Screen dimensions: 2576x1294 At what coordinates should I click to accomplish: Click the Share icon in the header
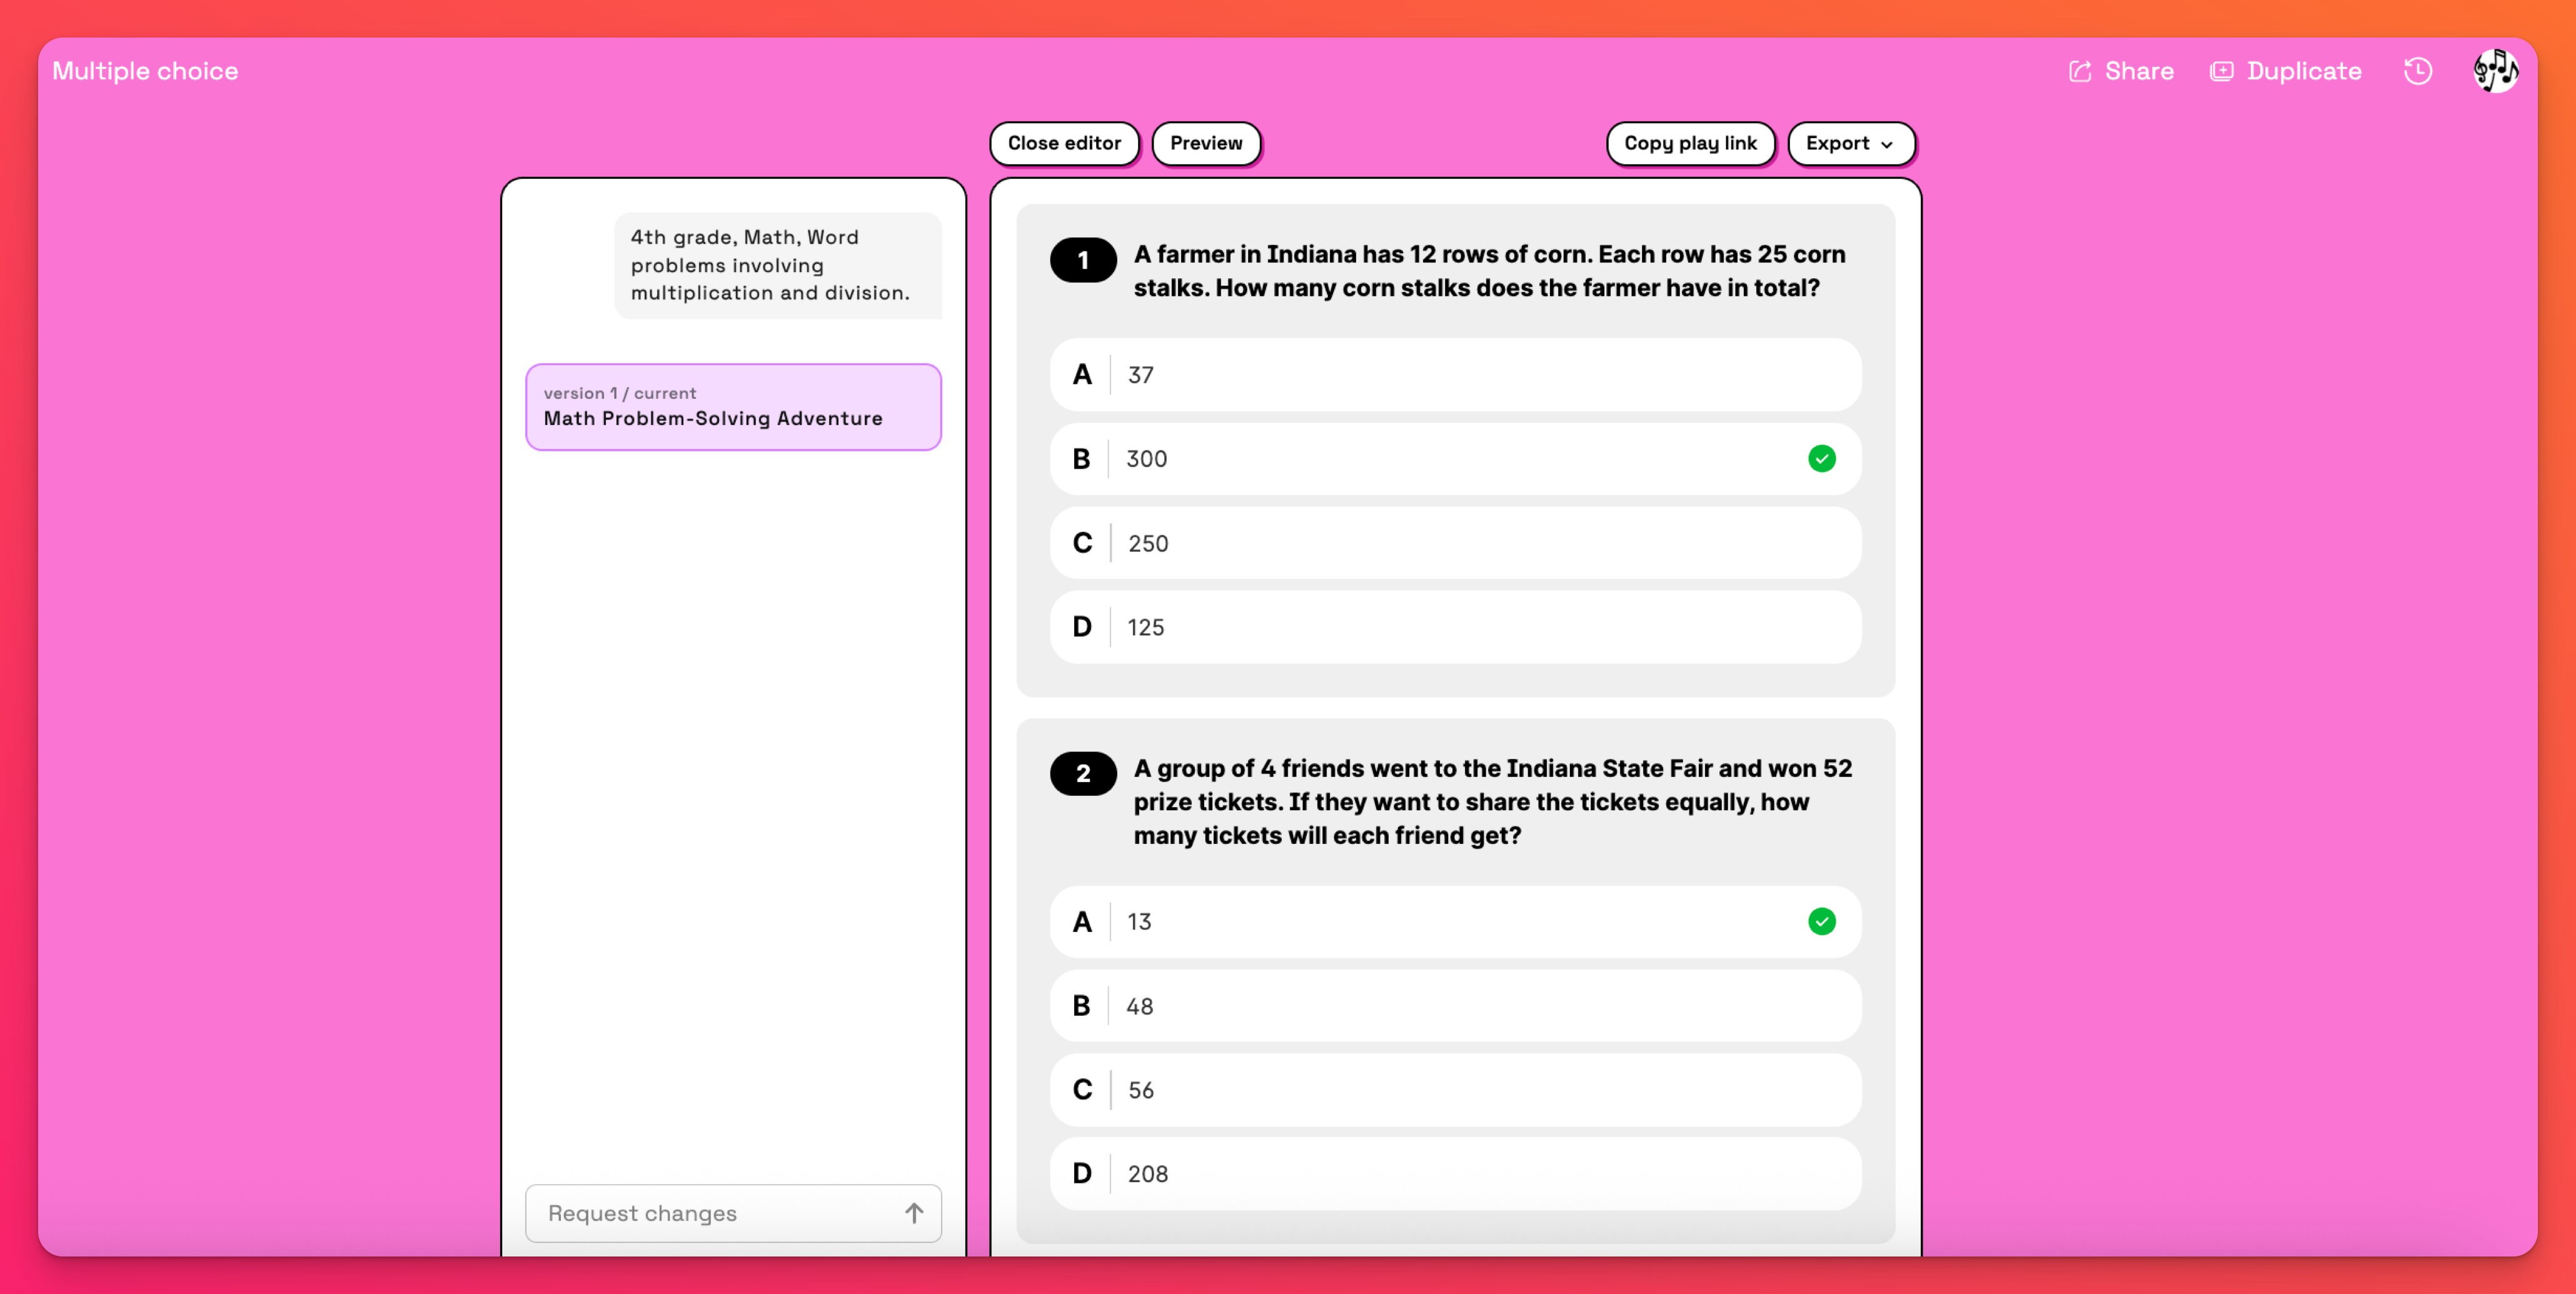(x=2080, y=71)
